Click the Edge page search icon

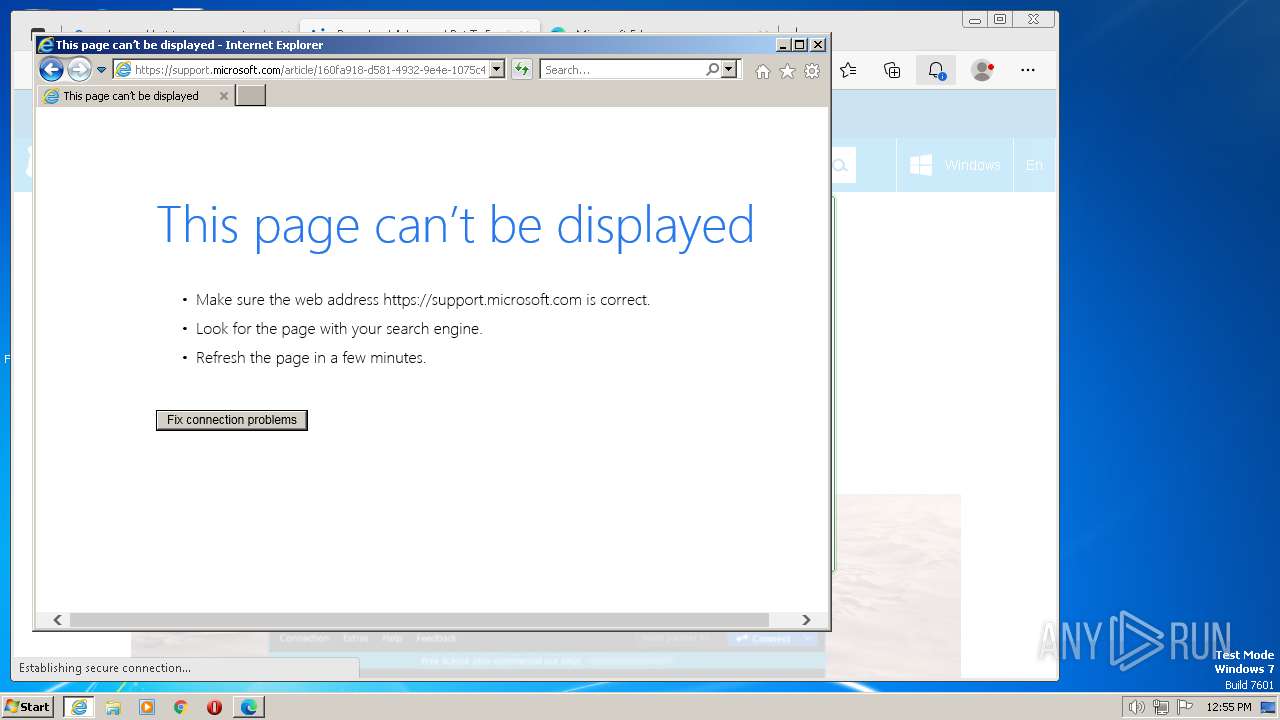[841, 165]
